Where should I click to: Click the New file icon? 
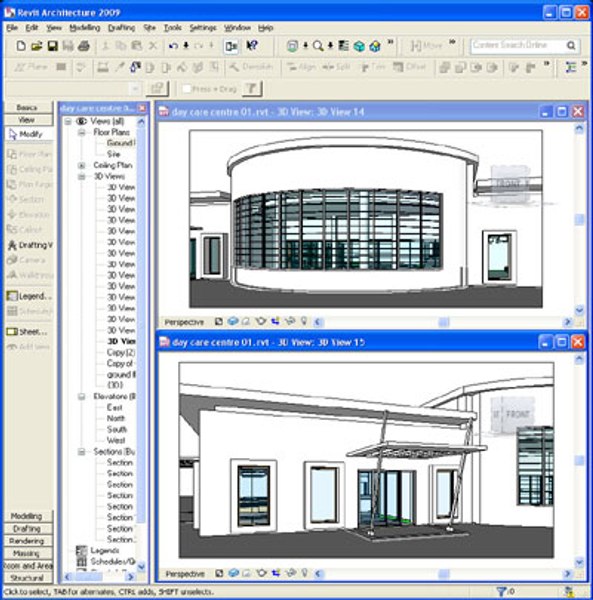(21, 46)
